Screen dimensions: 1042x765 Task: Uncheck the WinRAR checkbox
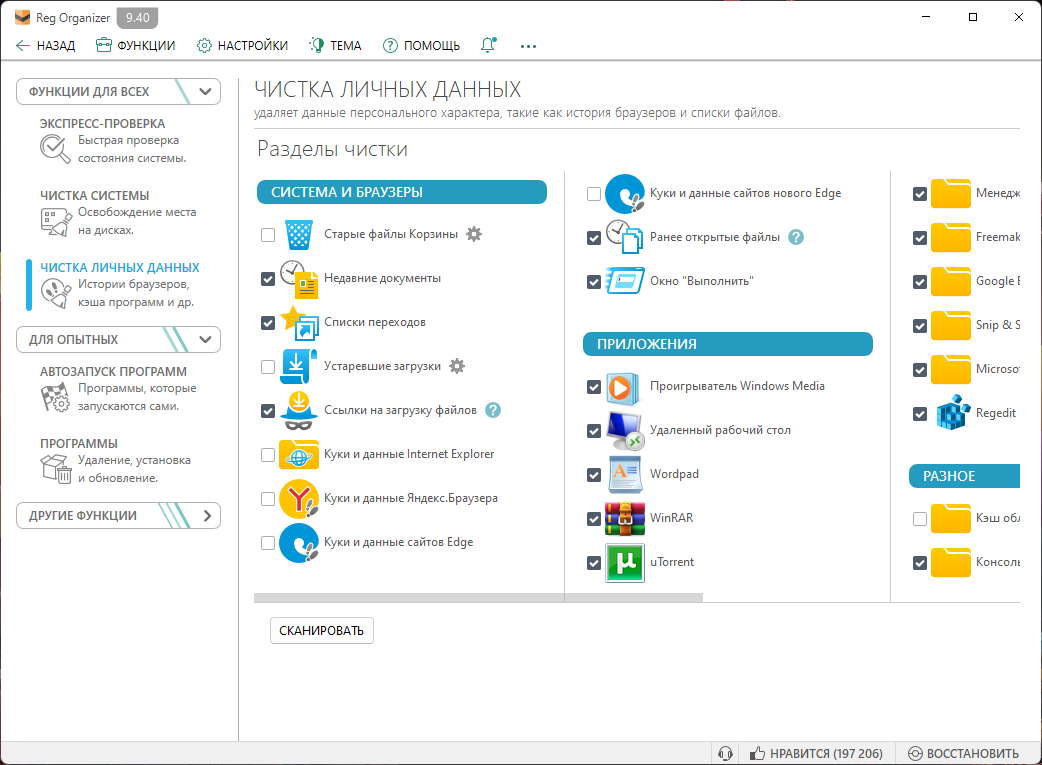pyautogui.click(x=594, y=519)
